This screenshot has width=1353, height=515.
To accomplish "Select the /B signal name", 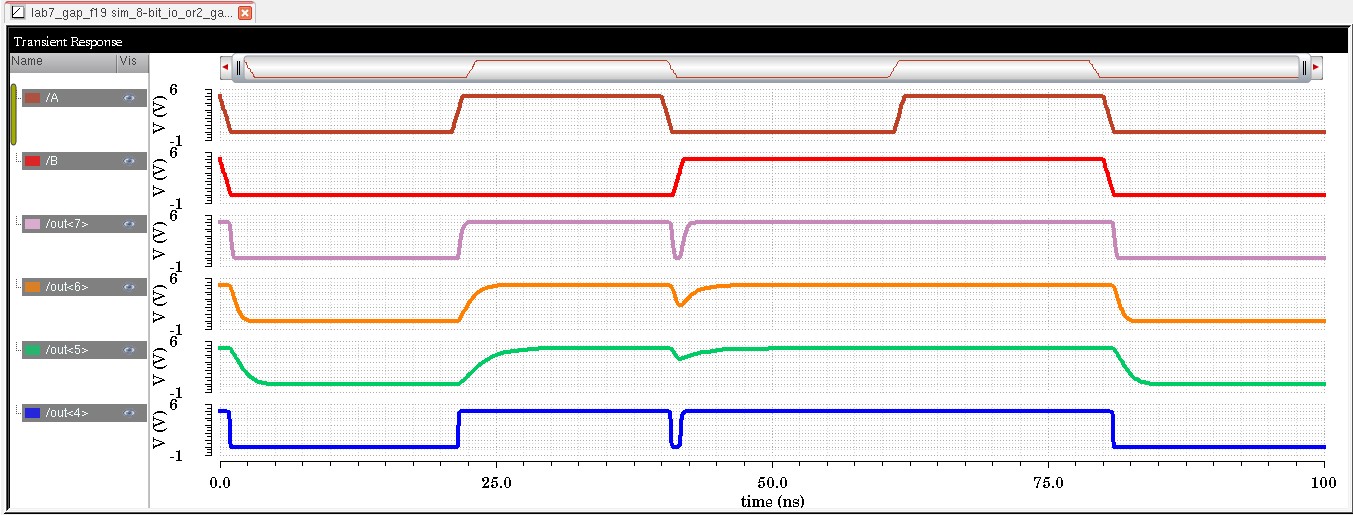I will (x=51, y=161).
